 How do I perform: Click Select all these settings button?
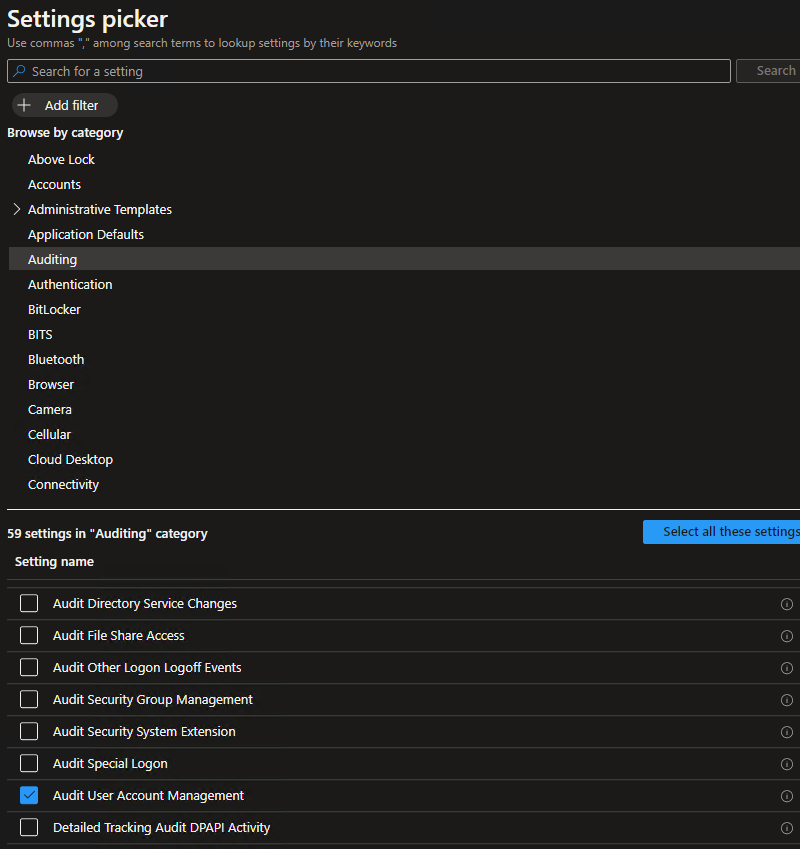tap(723, 532)
